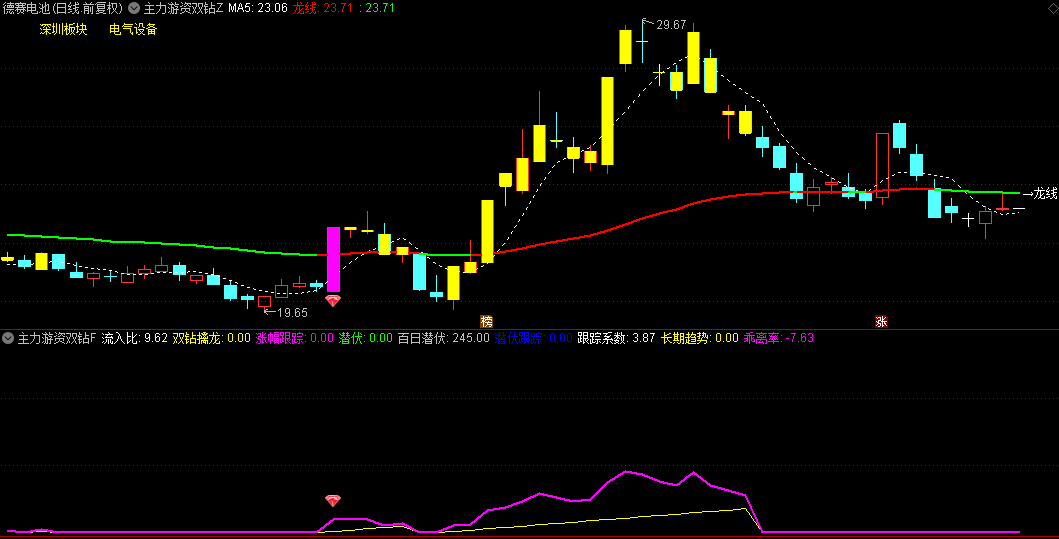This screenshot has height=539, width=1059.
Task: Select the 主力游资双钻F indicator name
Action: [57, 338]
